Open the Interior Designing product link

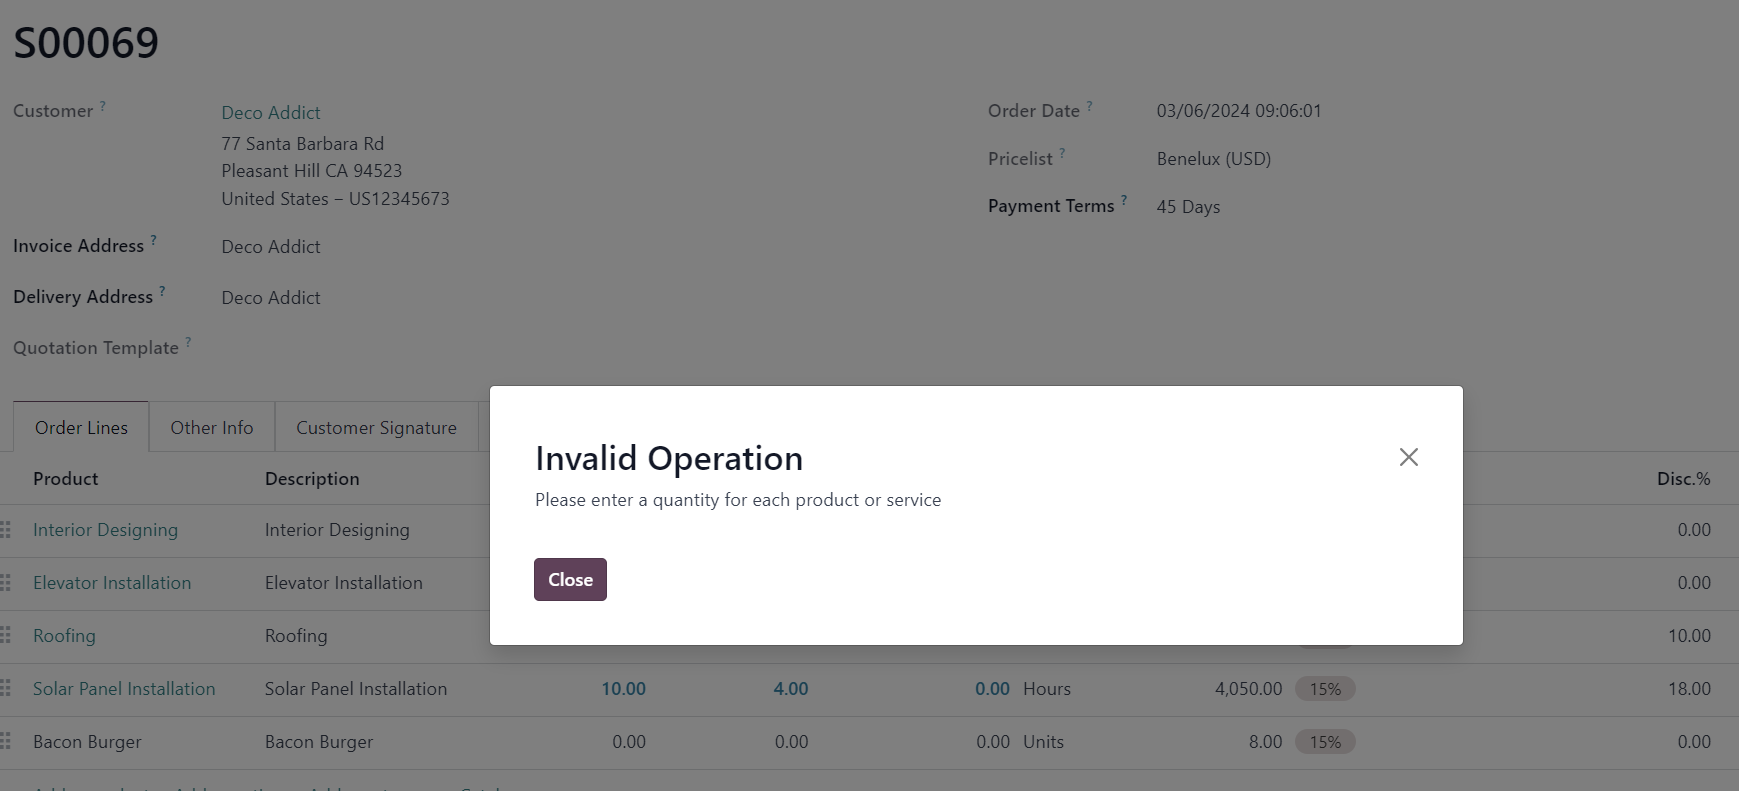click(105, 530)
